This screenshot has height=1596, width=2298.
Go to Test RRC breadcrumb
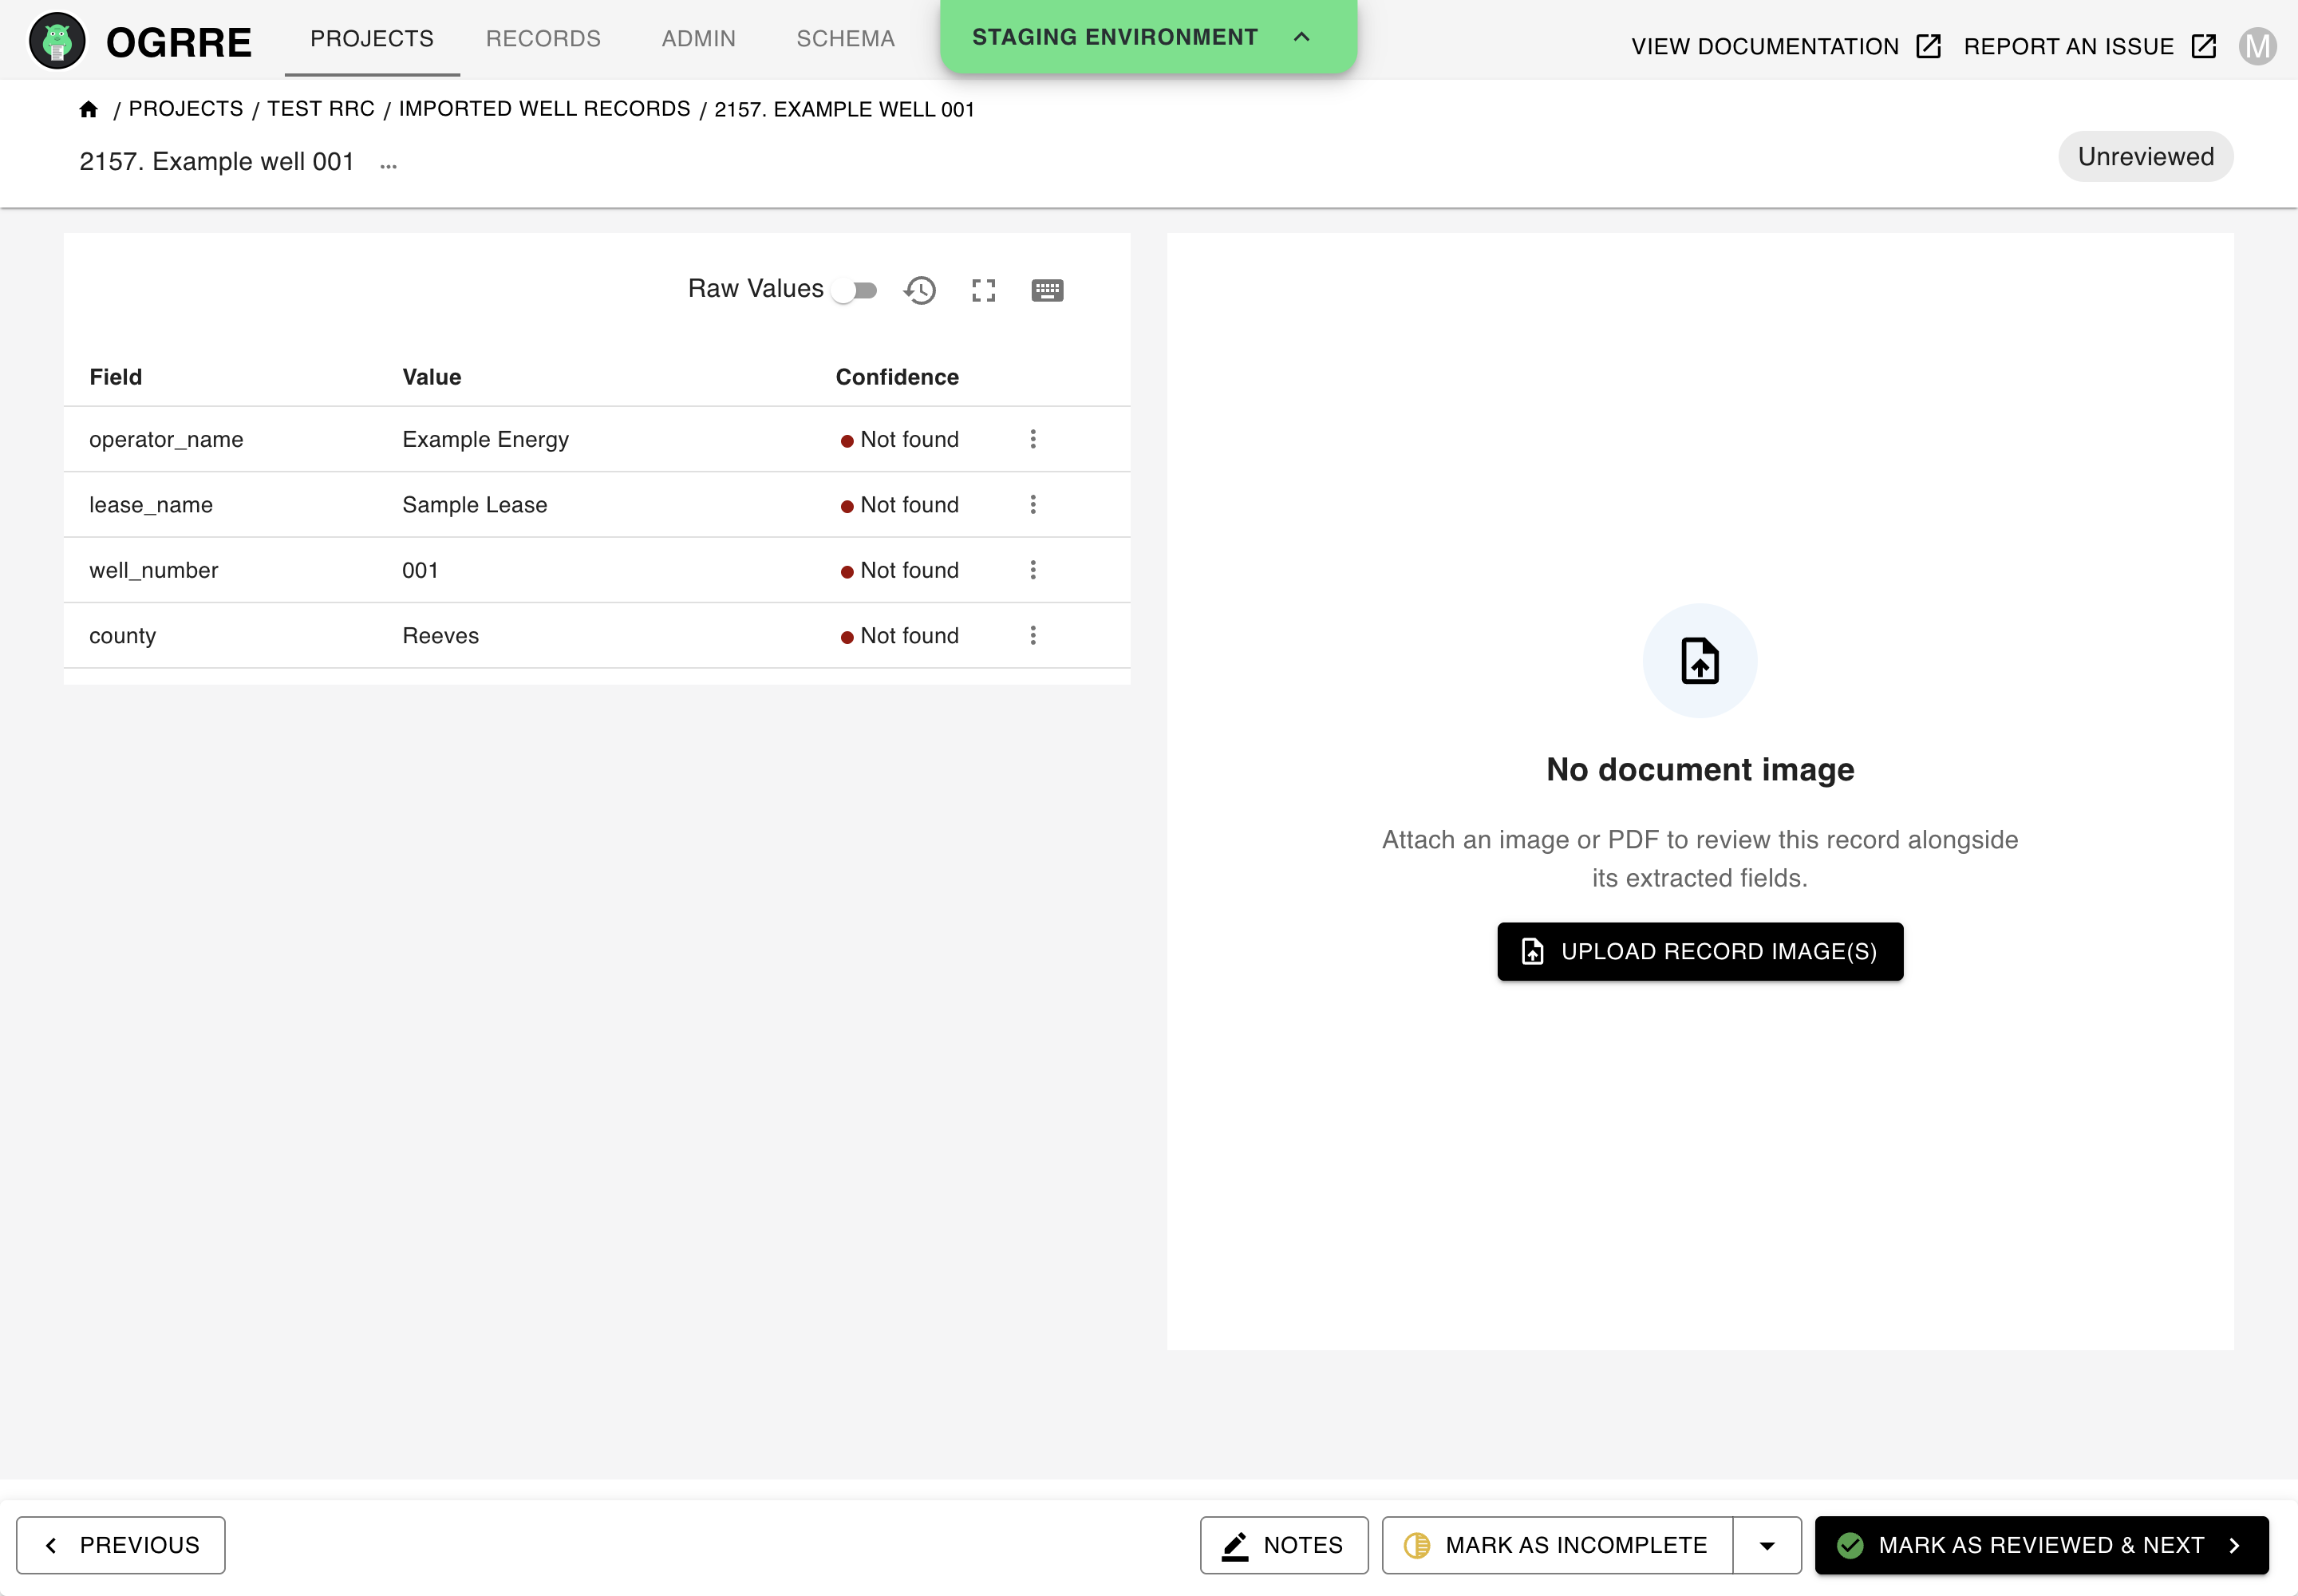tap(321, 109)
